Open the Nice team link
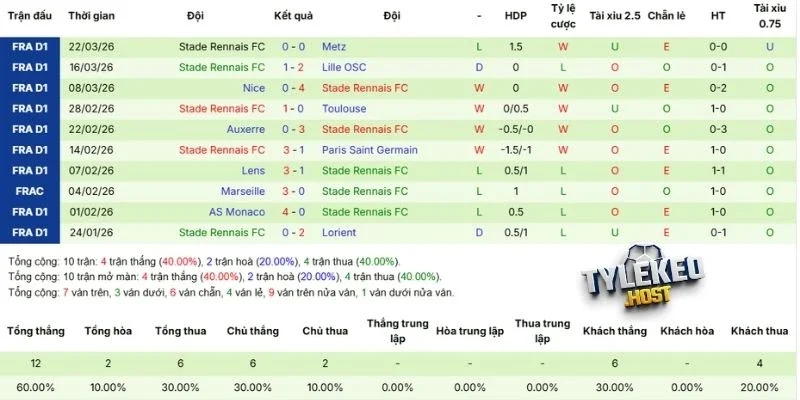The image size is (800, 400). (x=254, y=88)
